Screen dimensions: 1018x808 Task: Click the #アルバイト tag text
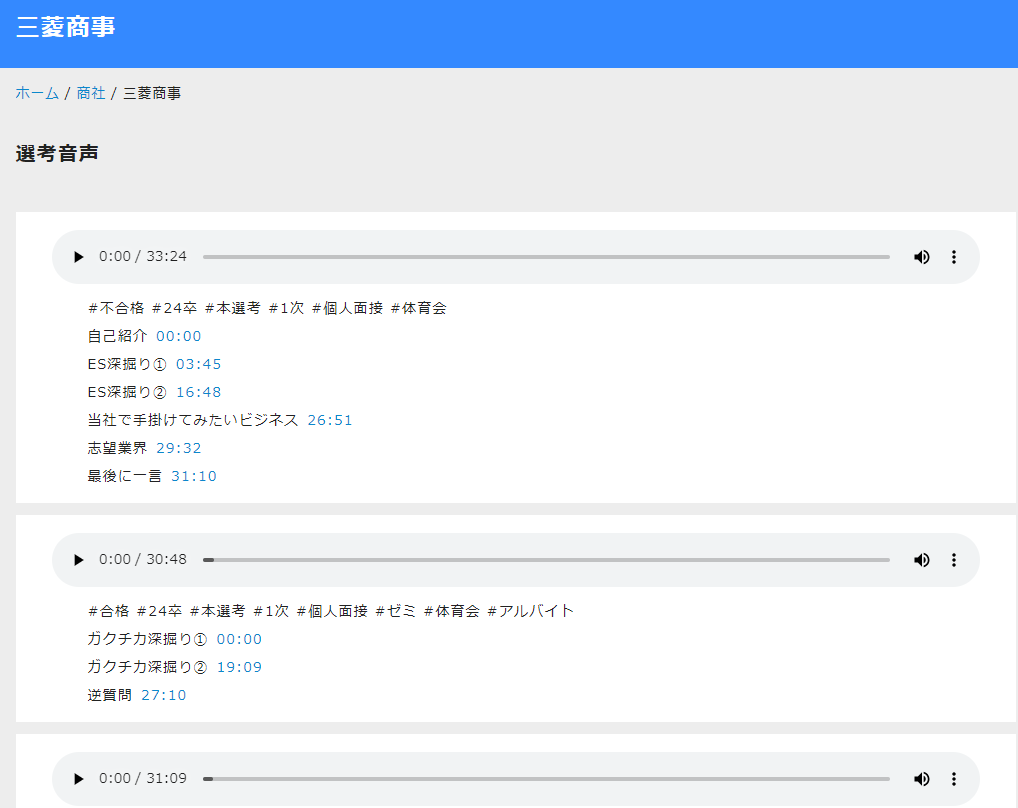530,611
